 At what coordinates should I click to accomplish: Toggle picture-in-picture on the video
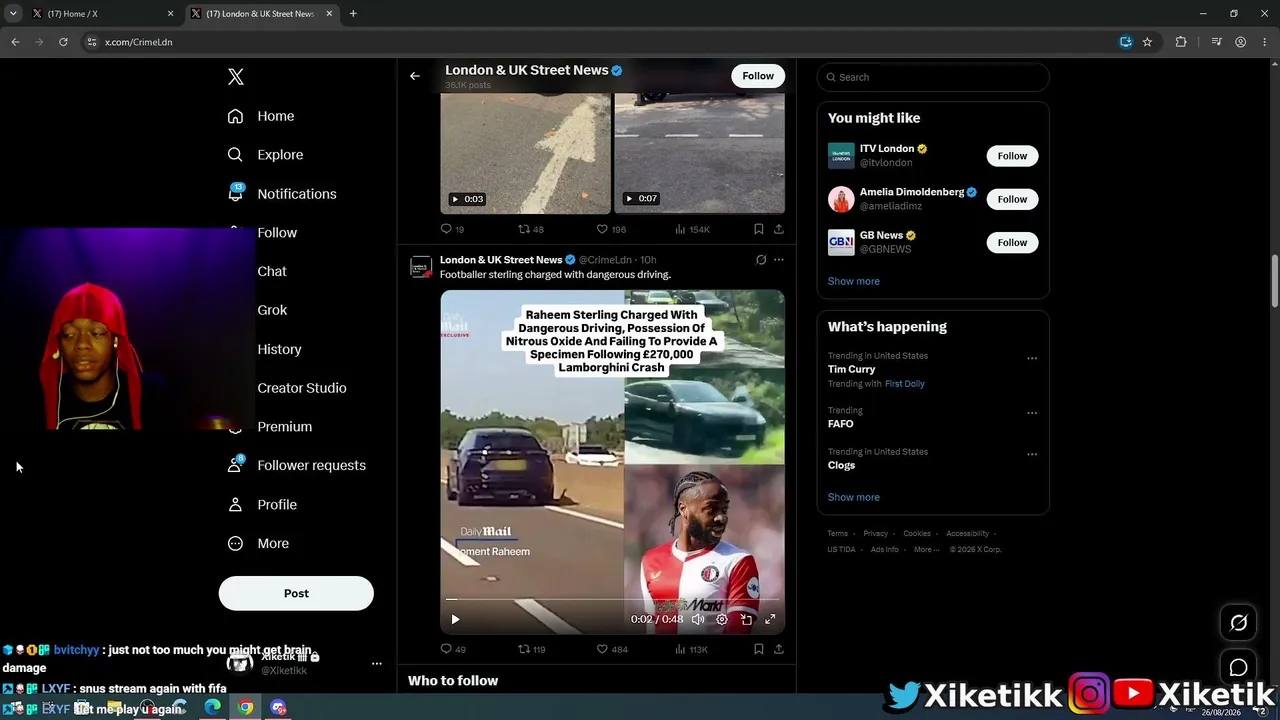tap(746, 619)
